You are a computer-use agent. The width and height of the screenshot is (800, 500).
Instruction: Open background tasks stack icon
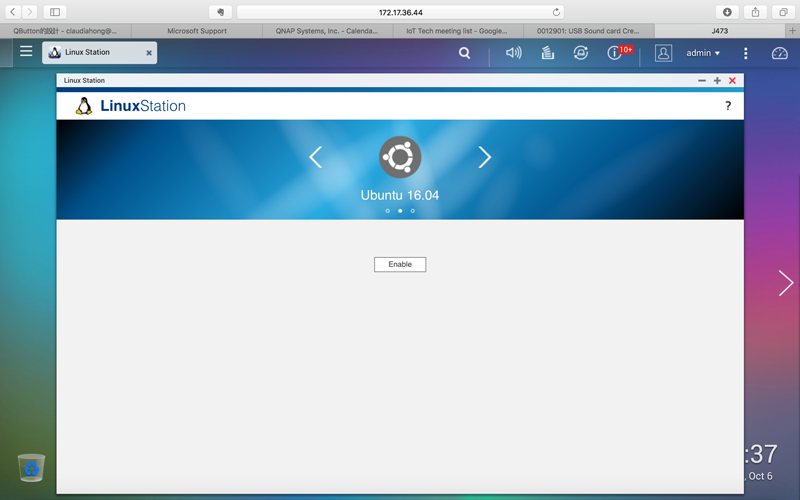[x=547, y=53]
